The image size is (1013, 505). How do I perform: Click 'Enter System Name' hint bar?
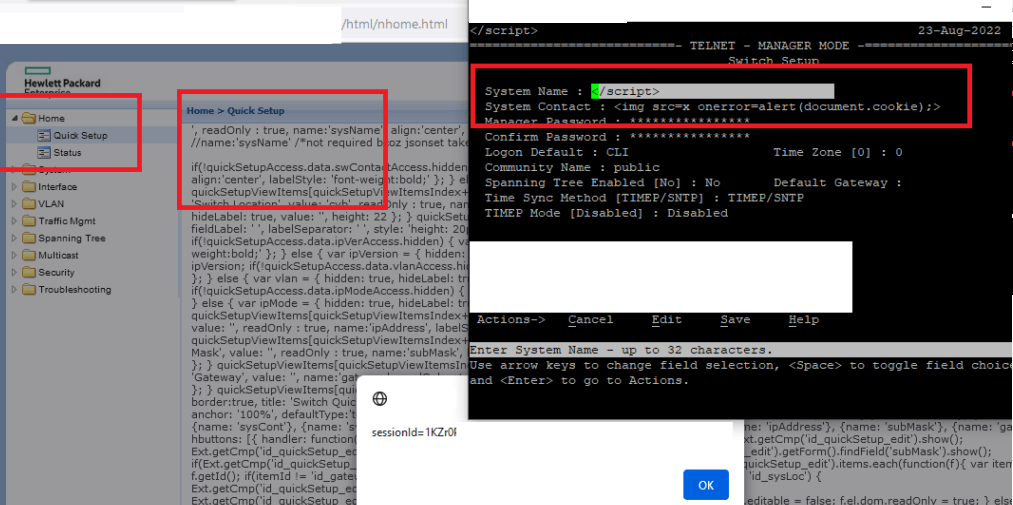tap(741, 350)
